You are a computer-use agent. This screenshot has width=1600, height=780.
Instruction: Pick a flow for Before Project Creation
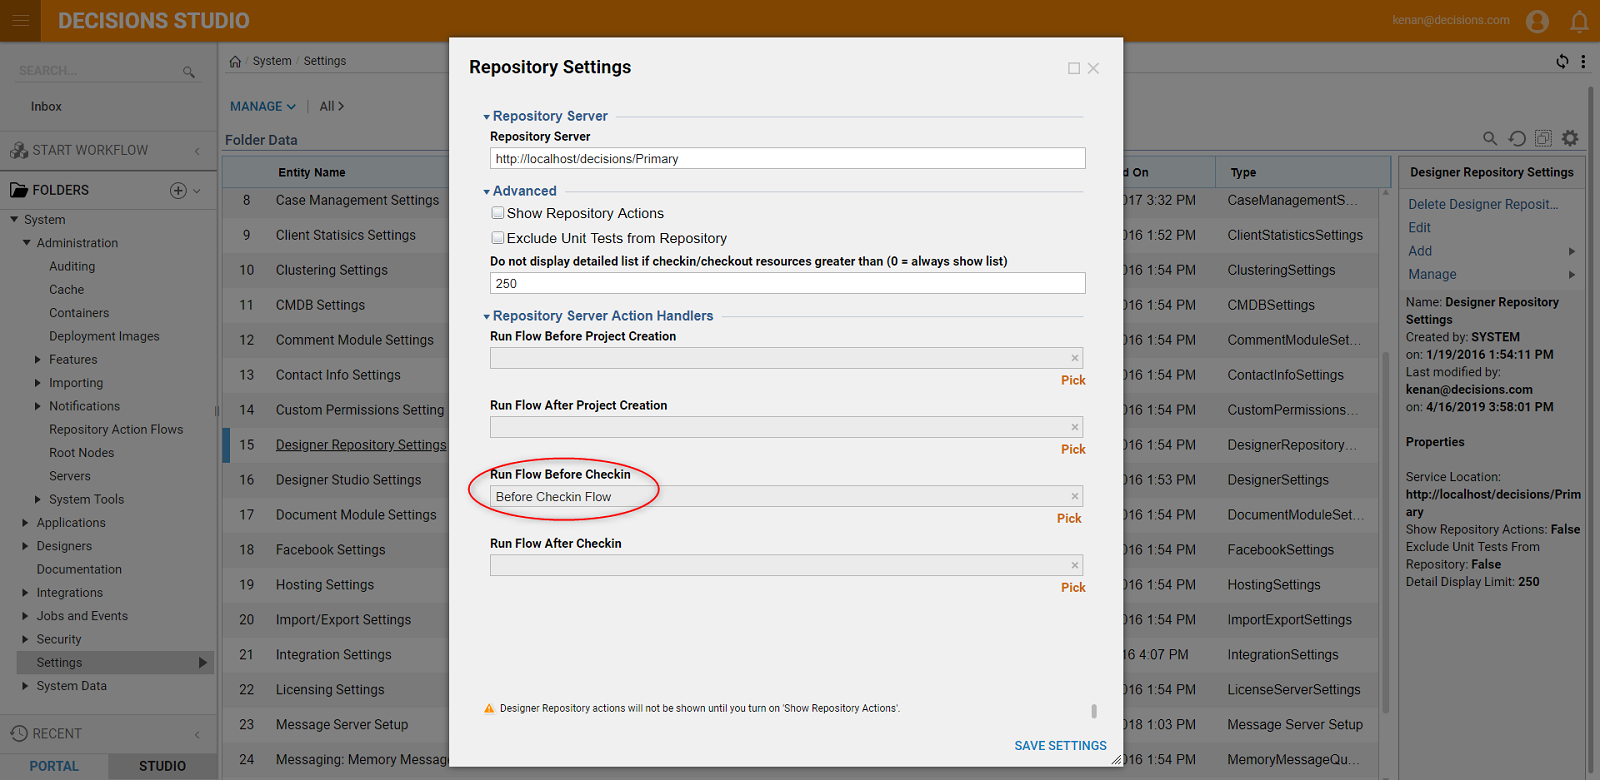pos(1073,380)
